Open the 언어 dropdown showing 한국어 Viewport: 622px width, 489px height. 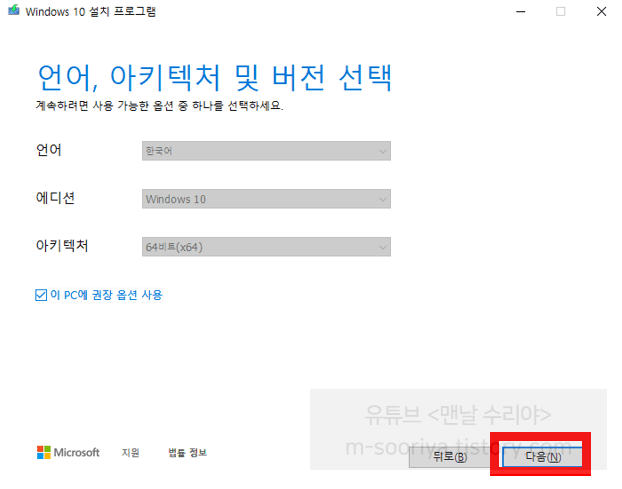pos(266,151)
